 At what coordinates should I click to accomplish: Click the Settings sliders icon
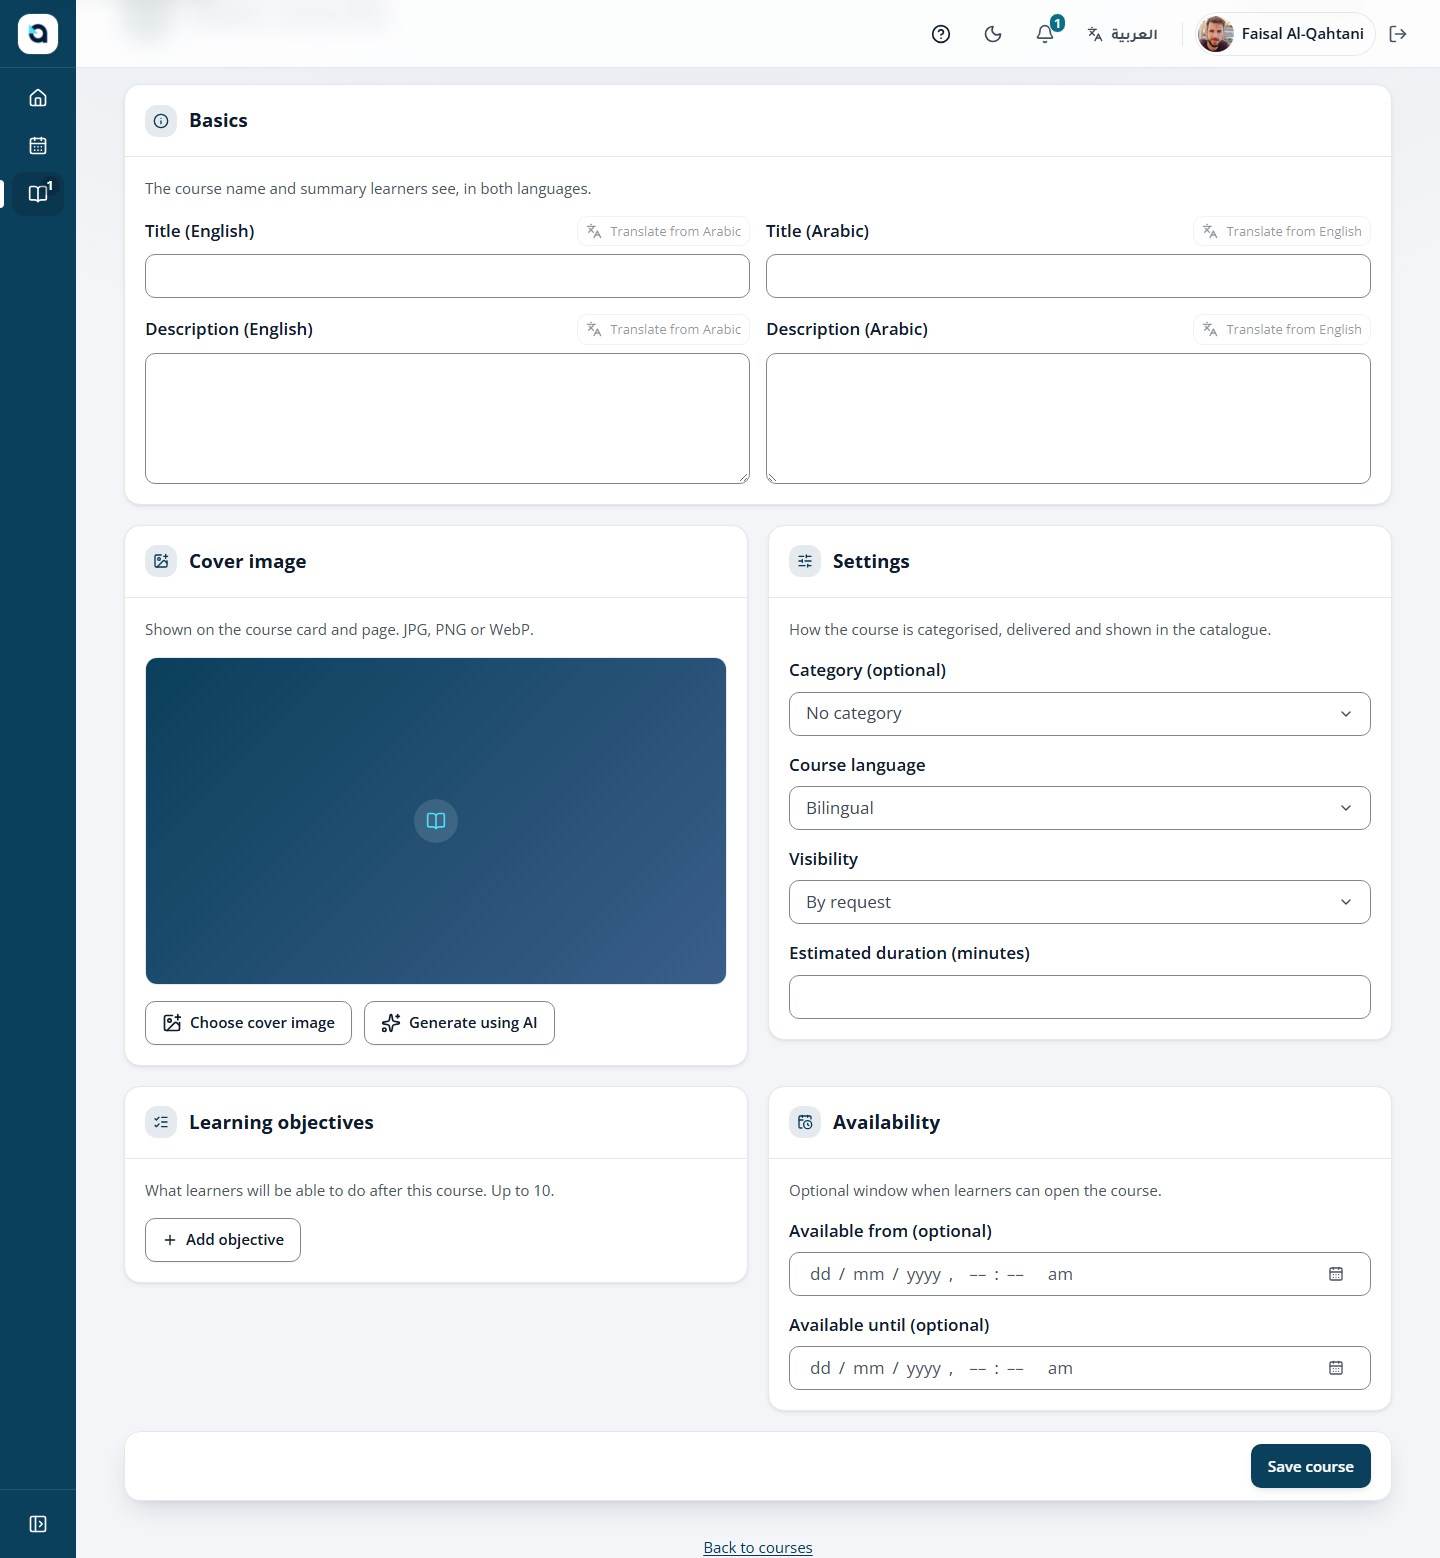click(805, 561)
